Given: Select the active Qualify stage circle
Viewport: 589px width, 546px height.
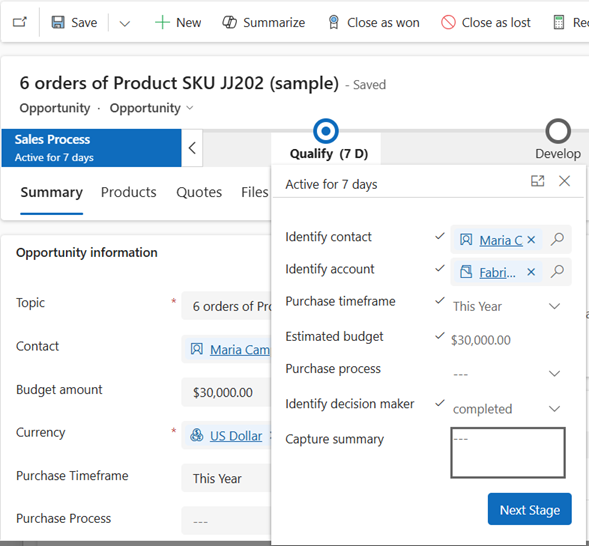Looking at the screenshot, I should (326, 131).
